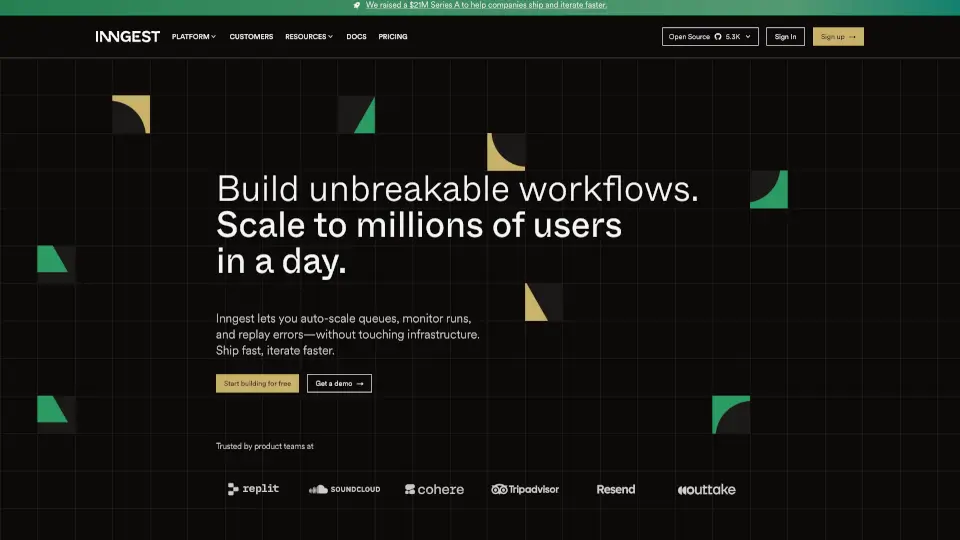Click the Cohere logo
Image resolution: width=960 pixels, height=540 pixels.
(434, 489)
